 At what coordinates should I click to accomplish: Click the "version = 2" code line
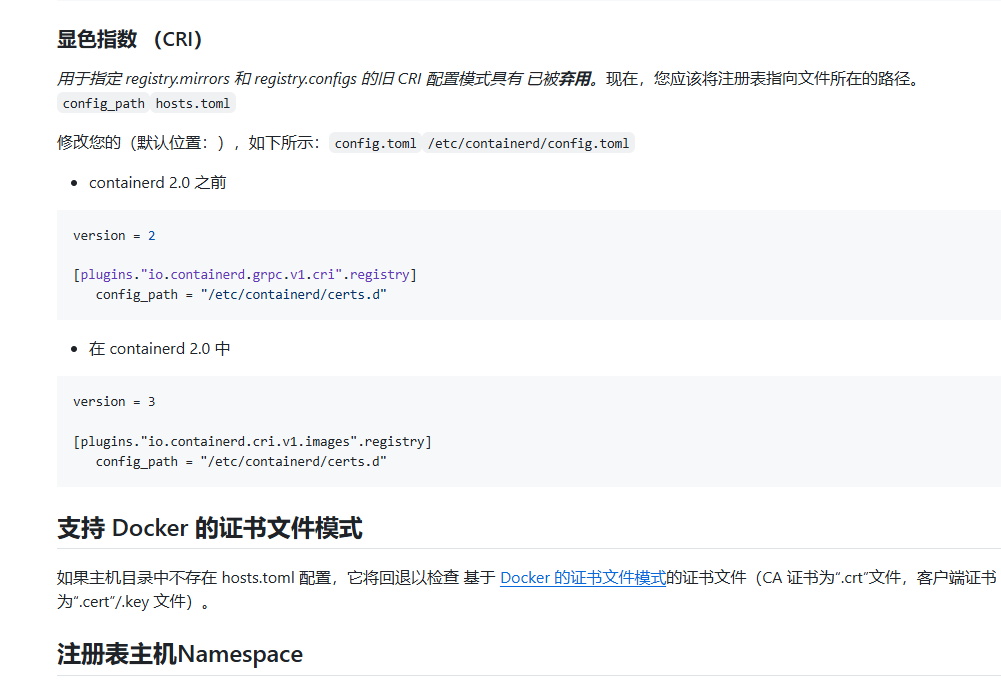114,235
